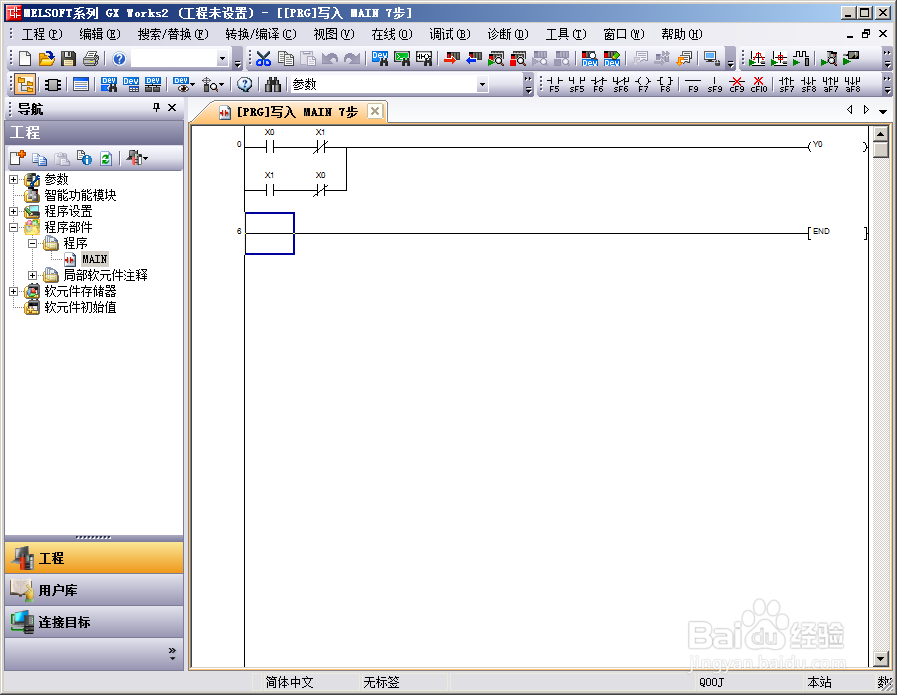Screen dimensions: 897x695
Task: Insert rising pulse contact sF7
Action: [x=787, y=85]
